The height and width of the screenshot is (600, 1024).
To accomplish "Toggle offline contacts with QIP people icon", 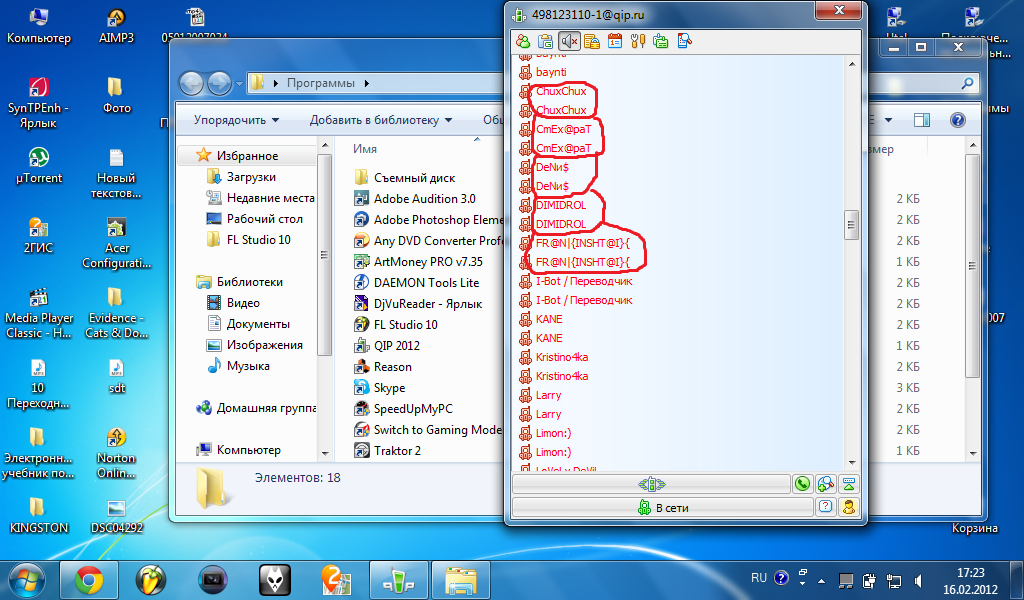I will [523, 42].
